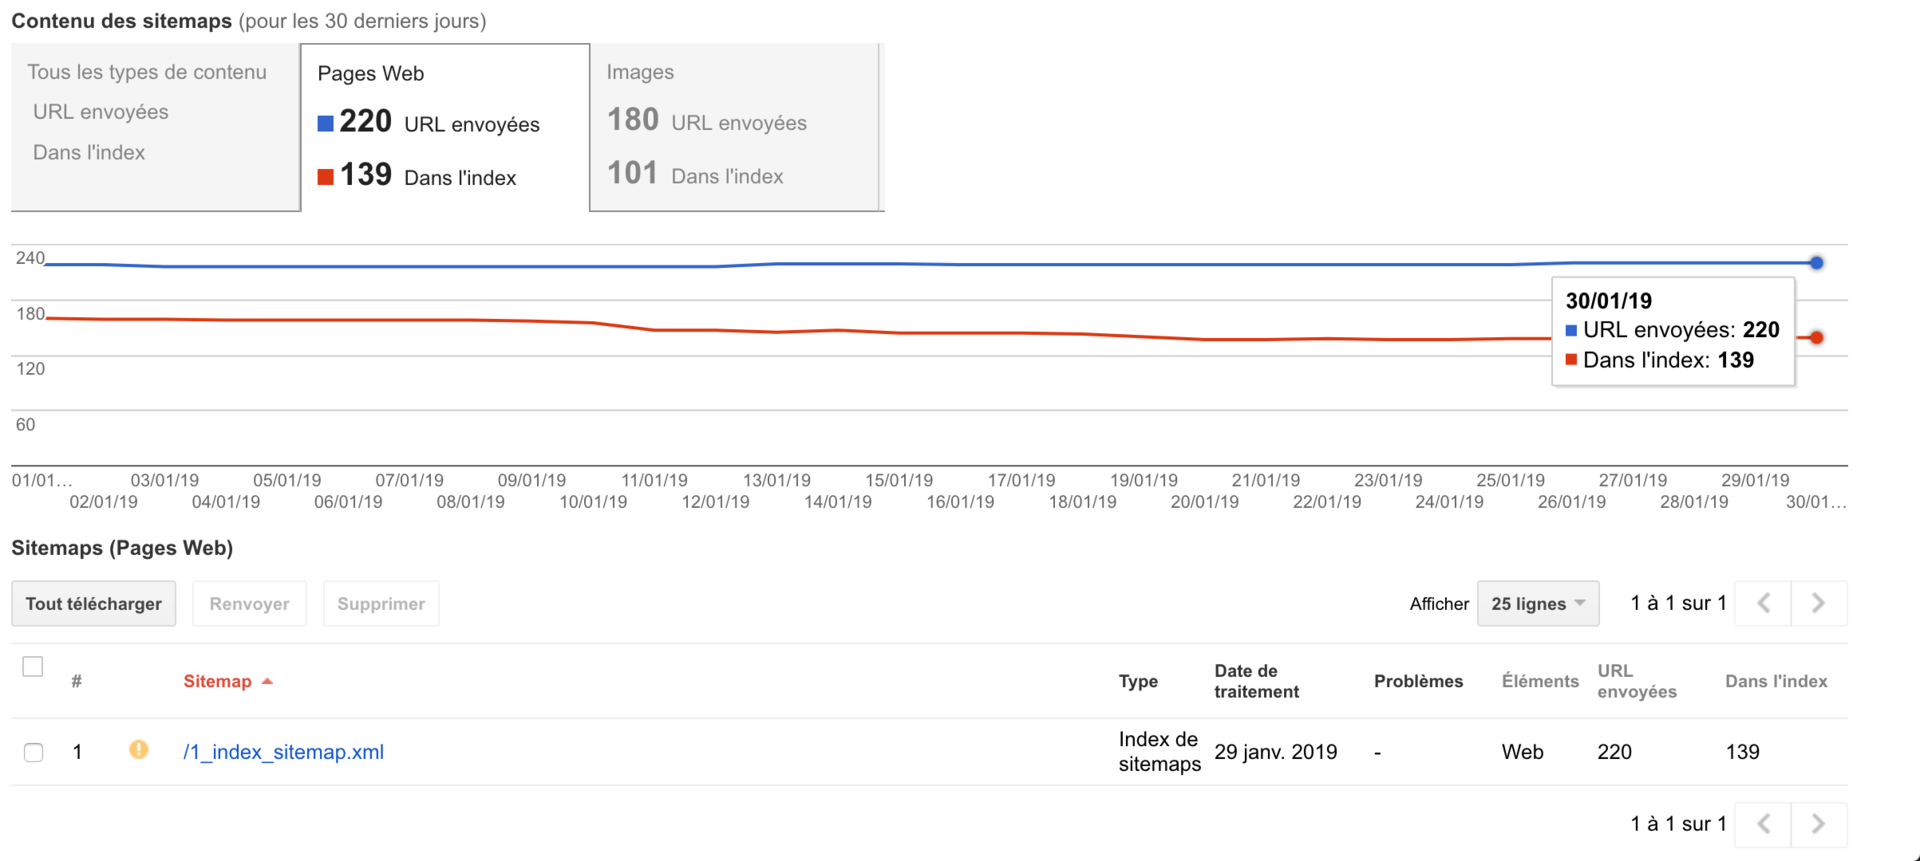The width and height of the screenshot is (1920, 861).
Task: Toggle the select-all checkbox in table header
Action: (x=33, y=666)
